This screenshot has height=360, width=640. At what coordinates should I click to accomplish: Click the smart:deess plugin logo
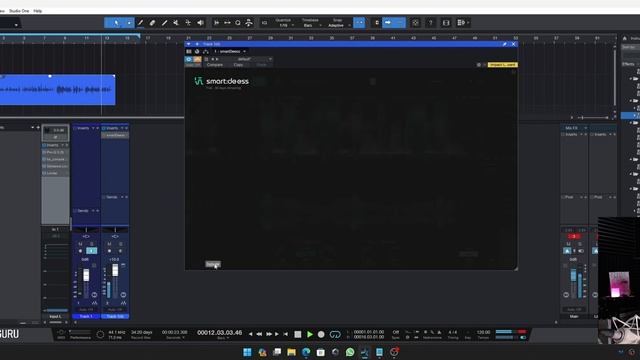tap(222, 81)
